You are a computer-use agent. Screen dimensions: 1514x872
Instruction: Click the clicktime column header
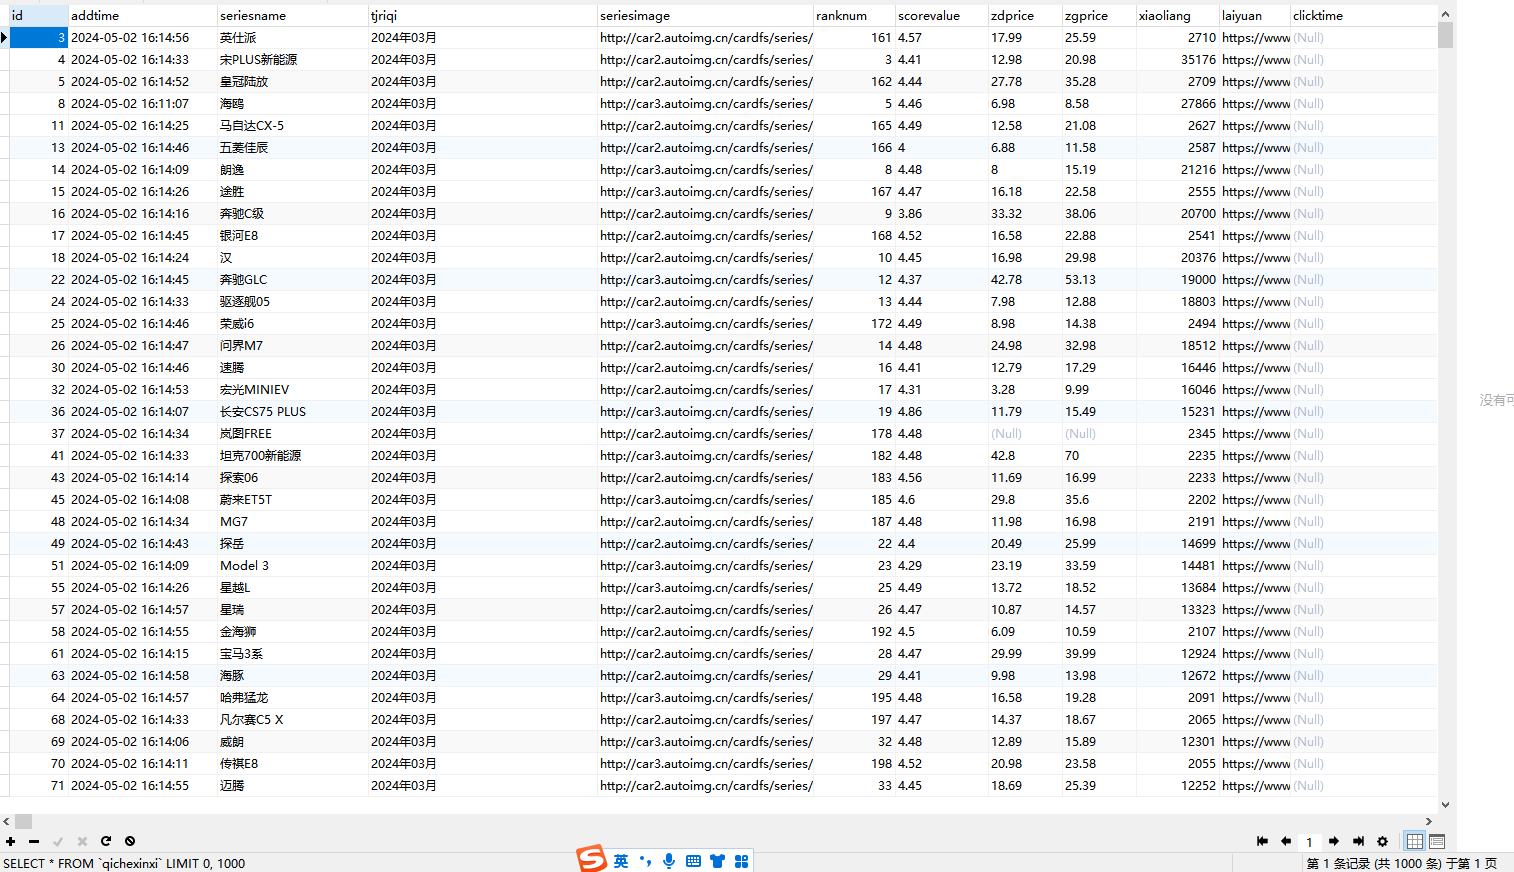click(x=1364, y=16)
